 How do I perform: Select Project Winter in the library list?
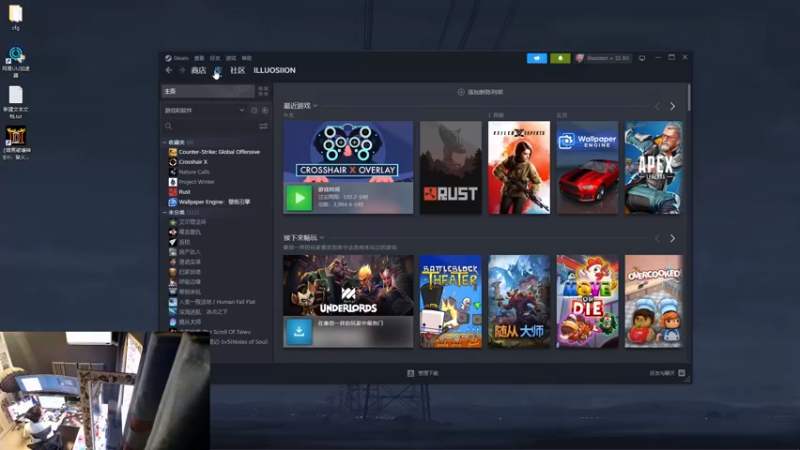click(x=192, y=182)
